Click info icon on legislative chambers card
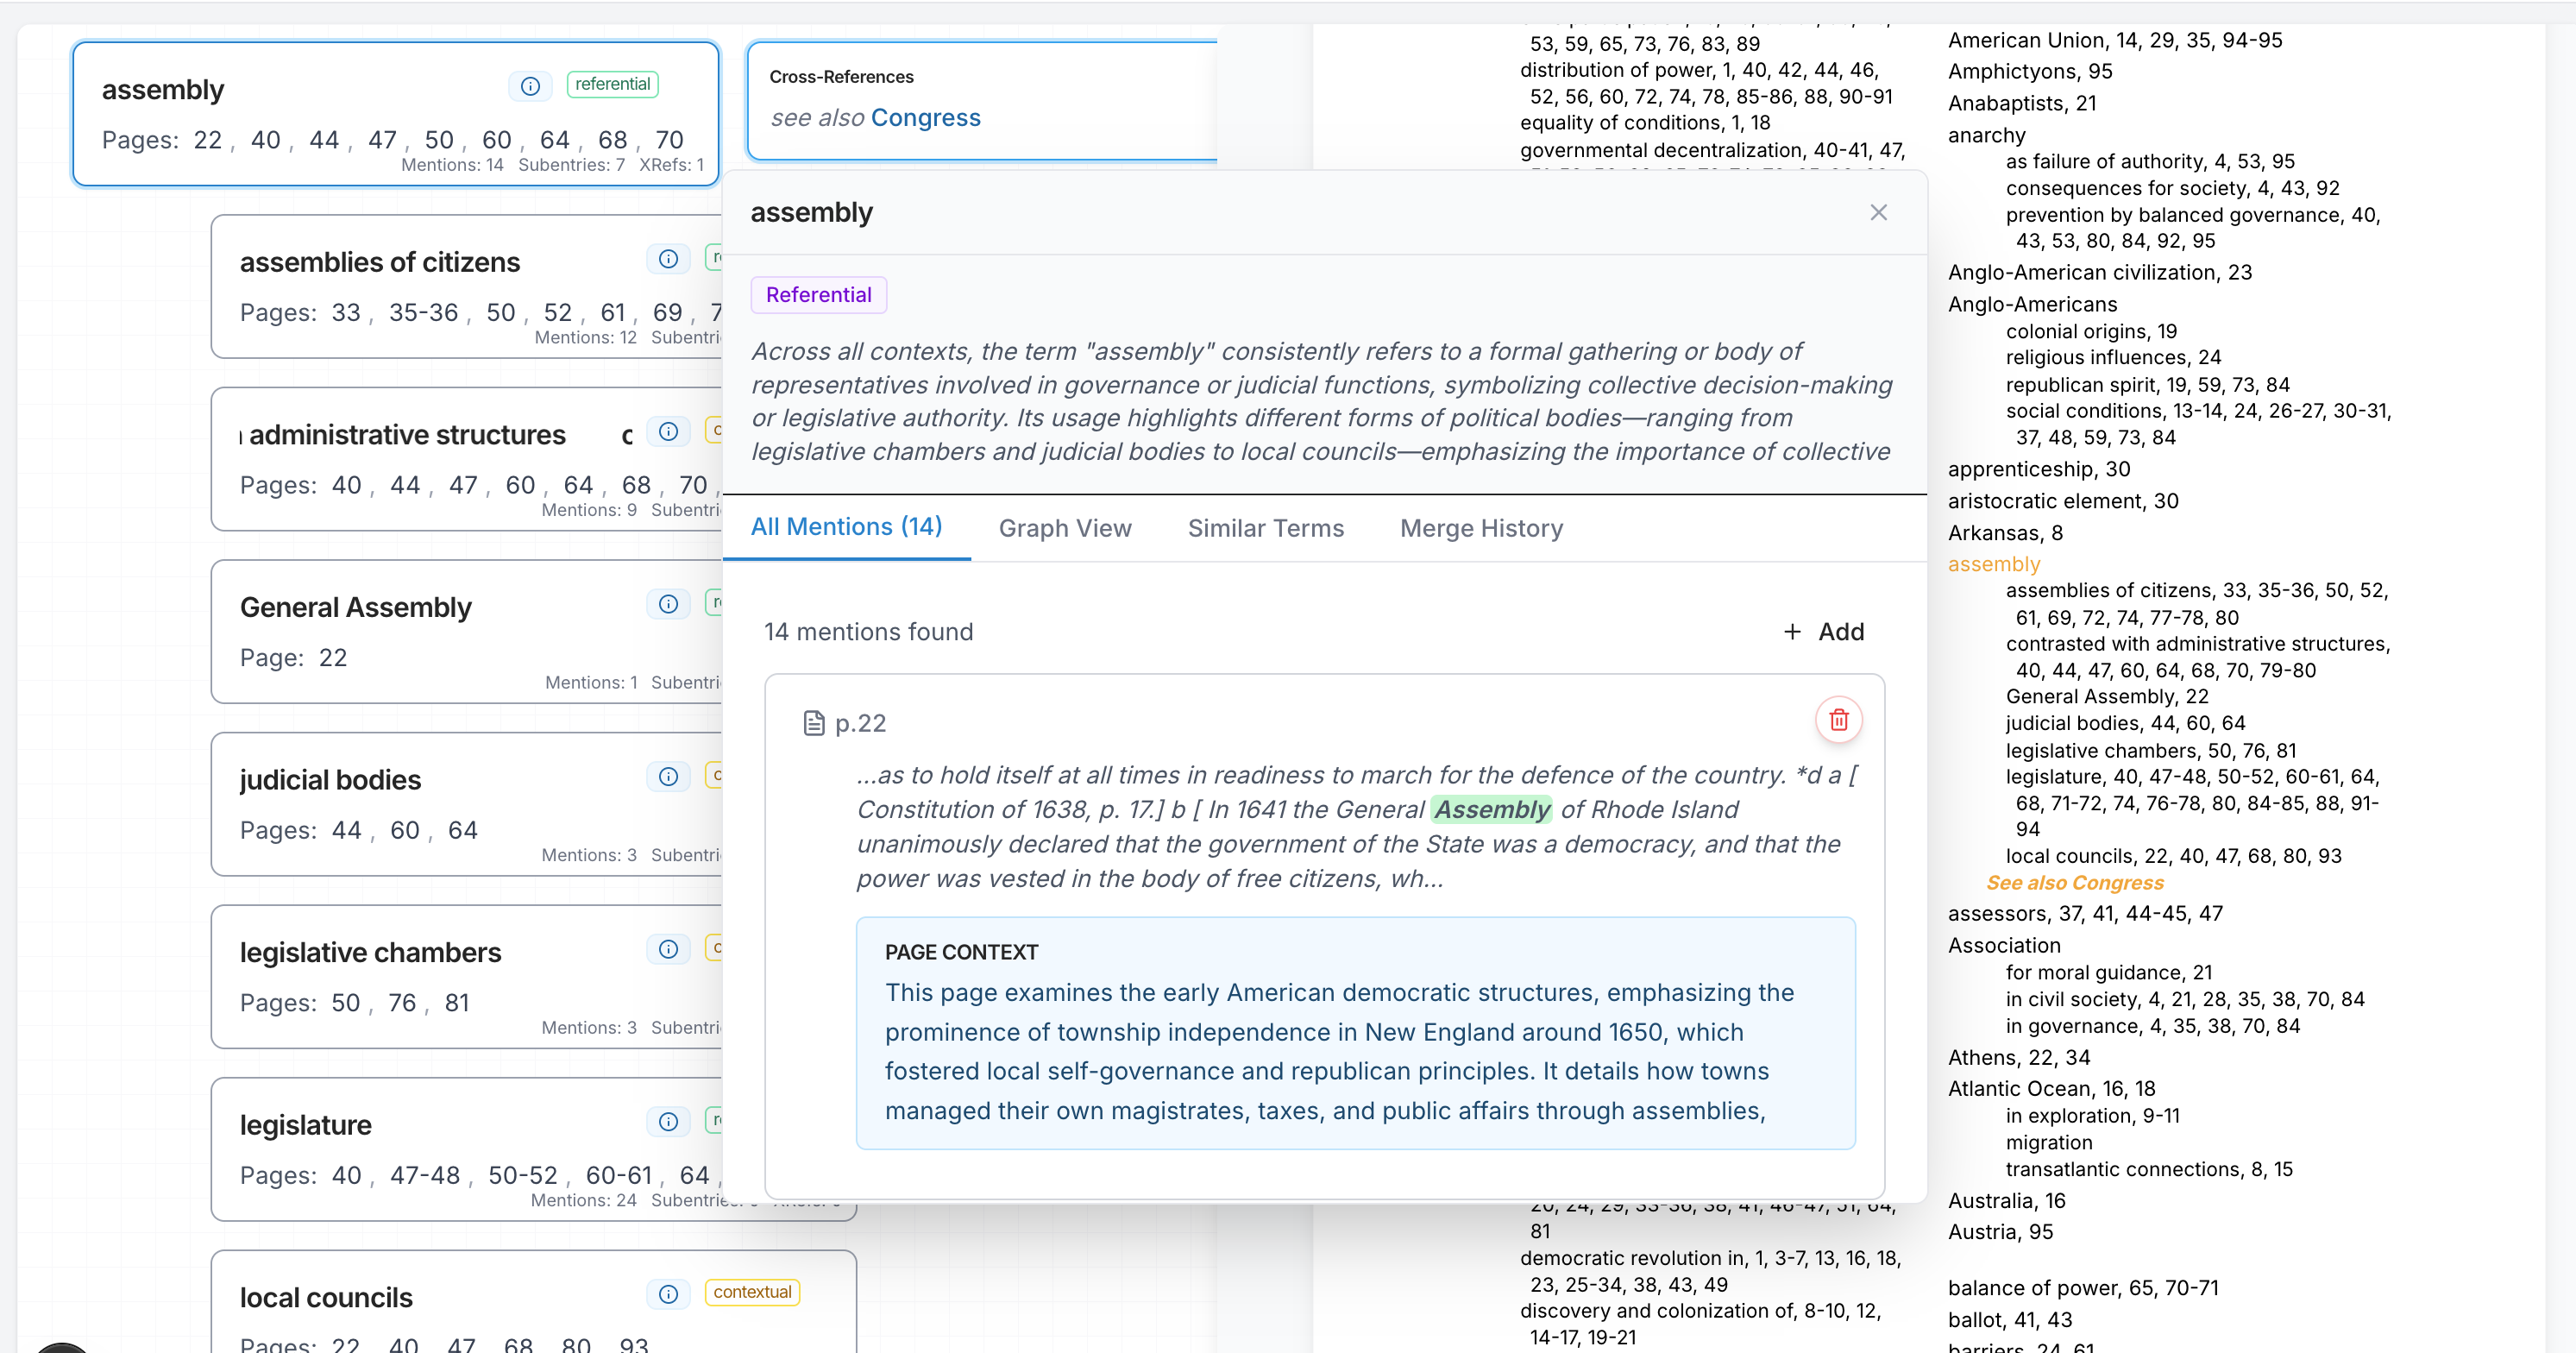 click(x=668, y=949)
